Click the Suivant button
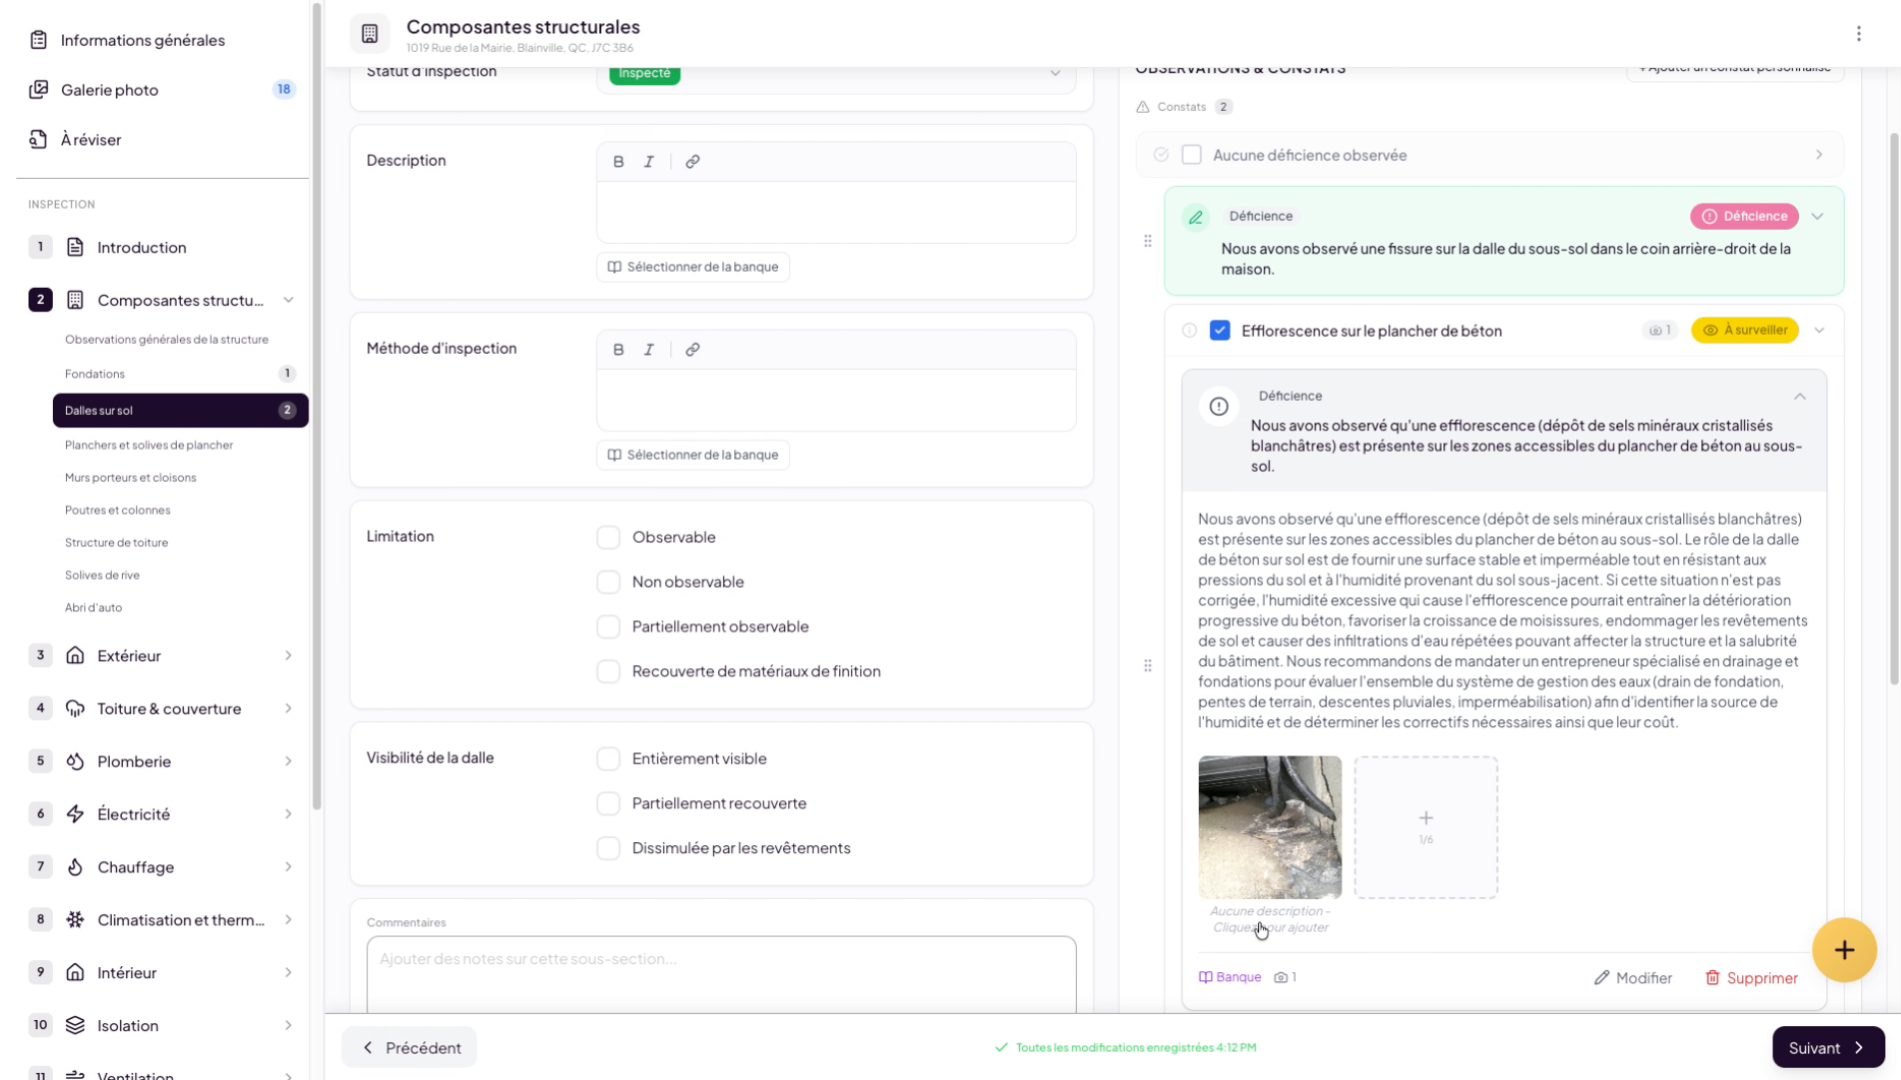Image resolution: width=1901 pixels, height=1080 pixels. pyautogui.click(x=1827, y=1047)
